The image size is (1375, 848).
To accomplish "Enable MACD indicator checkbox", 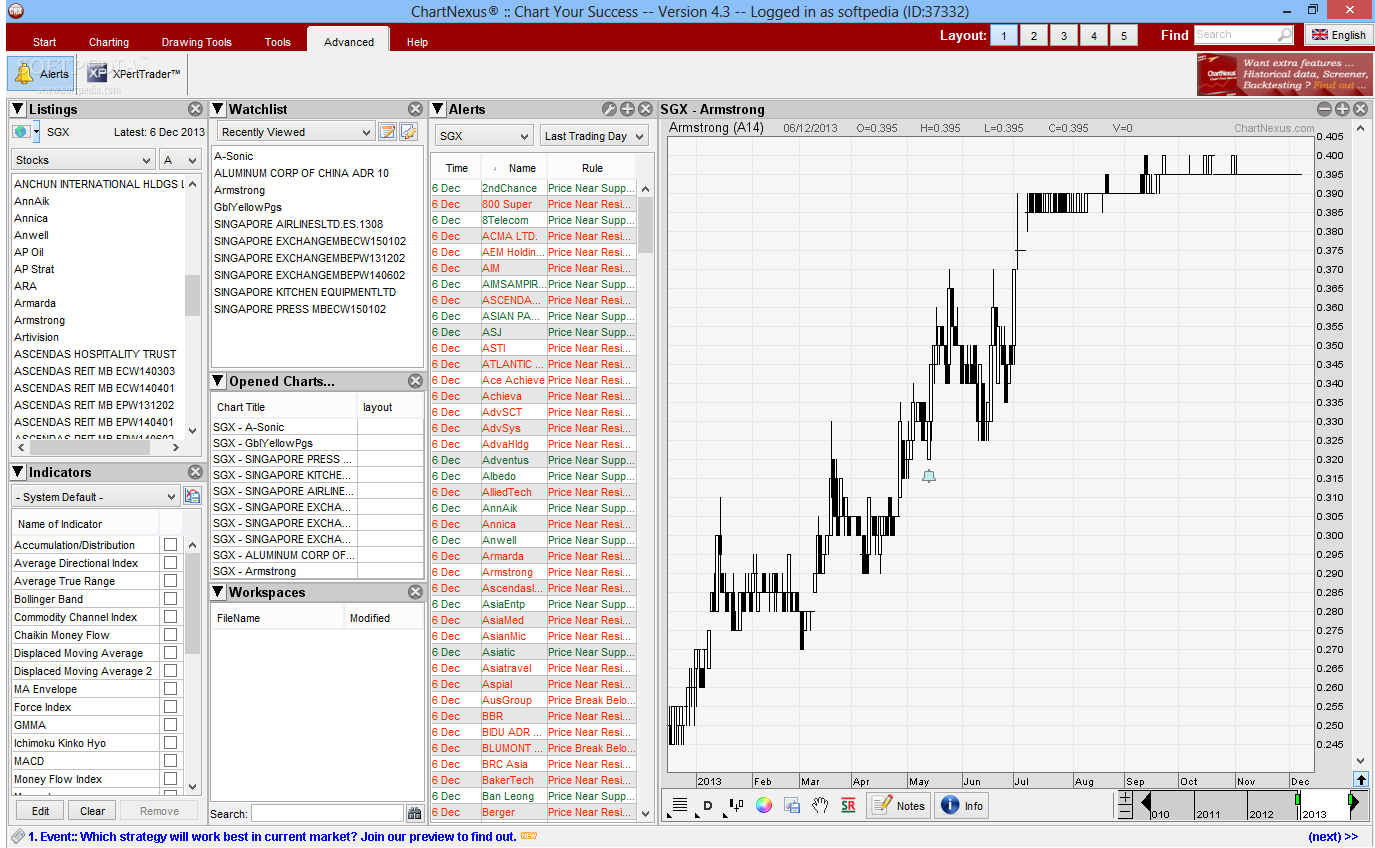I will click(170, 760).
